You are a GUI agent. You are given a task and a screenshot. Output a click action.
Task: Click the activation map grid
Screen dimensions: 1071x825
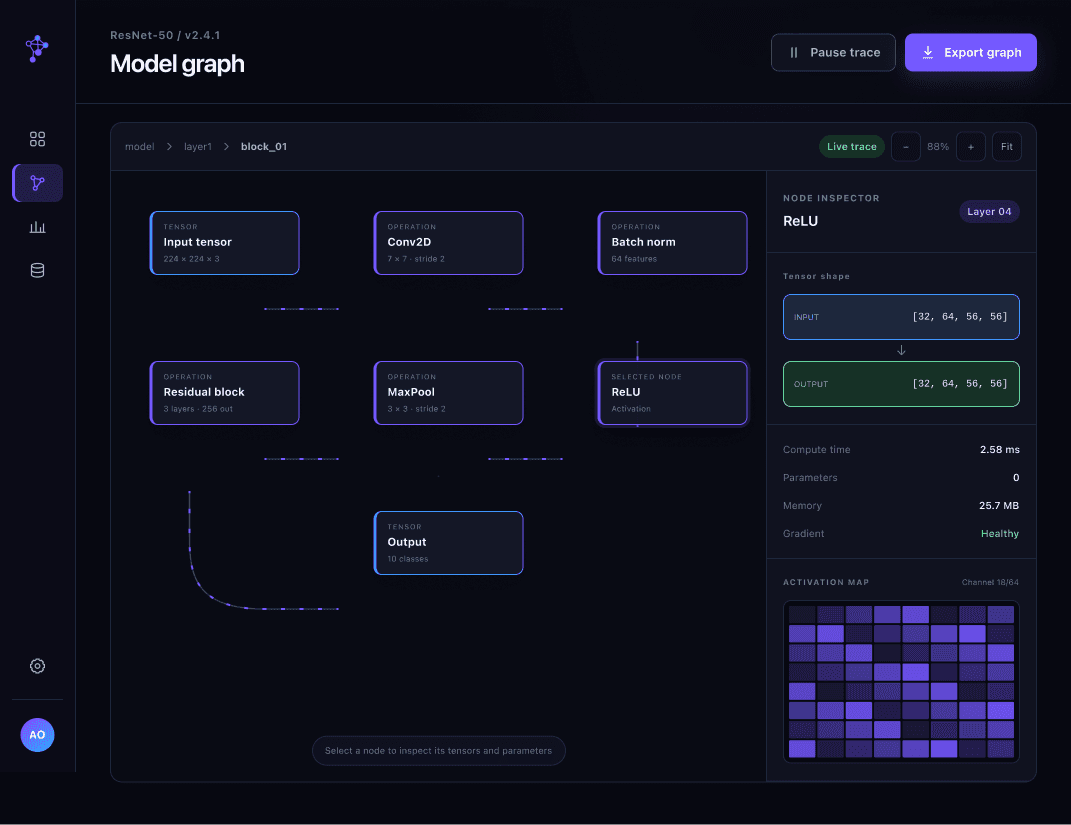point(901,682)
